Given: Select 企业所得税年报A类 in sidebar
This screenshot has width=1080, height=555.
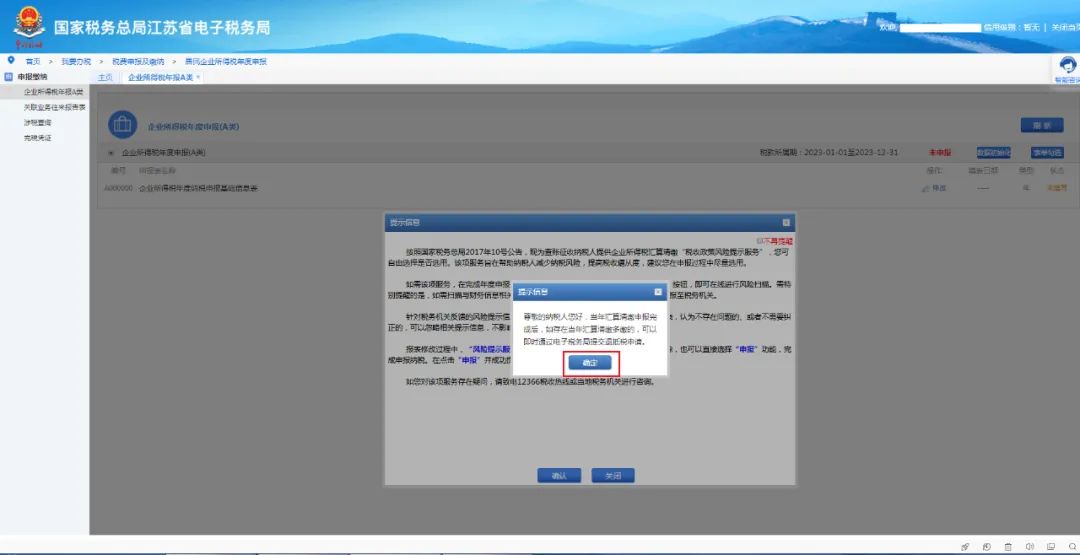Looking at the screenshot, I should tap(45, 92).
